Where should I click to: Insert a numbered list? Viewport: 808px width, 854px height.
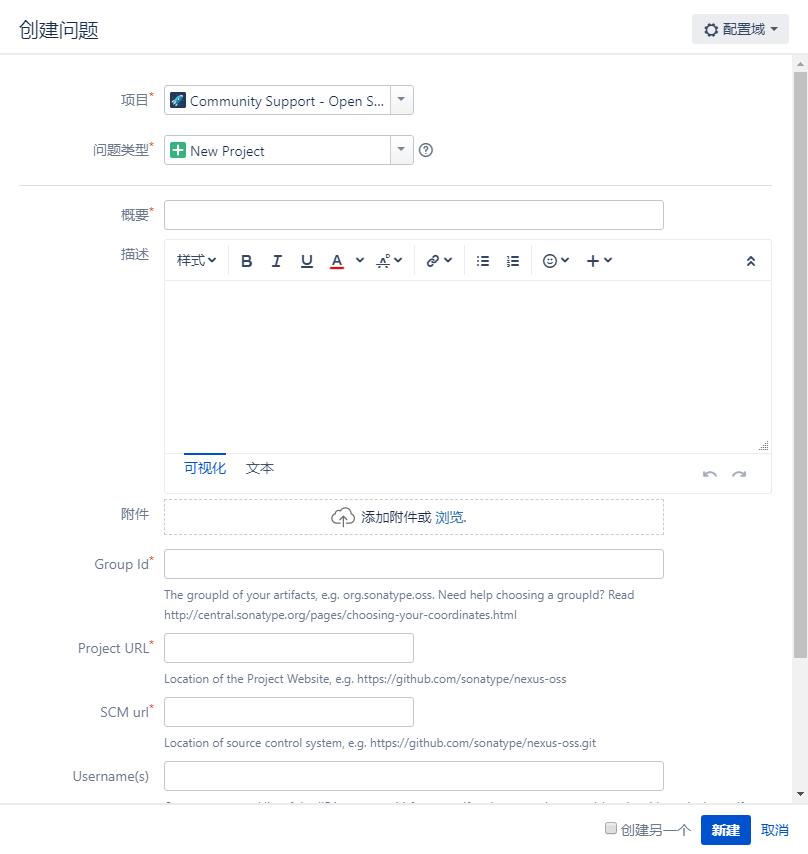pyautogui.click(x=513, y=261)
